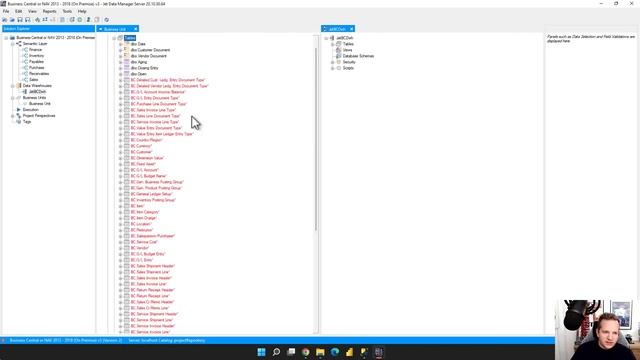Select dbo Closing Entry table
Screen dimensions: 640x360
[144, 68]
